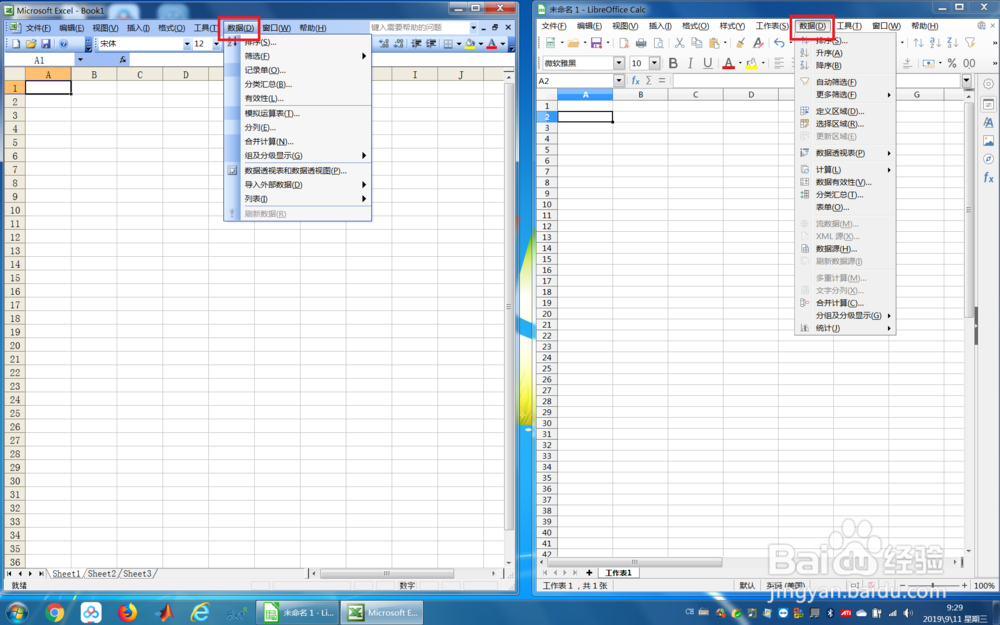Click Excel increase indent icon
The image size is (1000, 625).
[431, 43]
